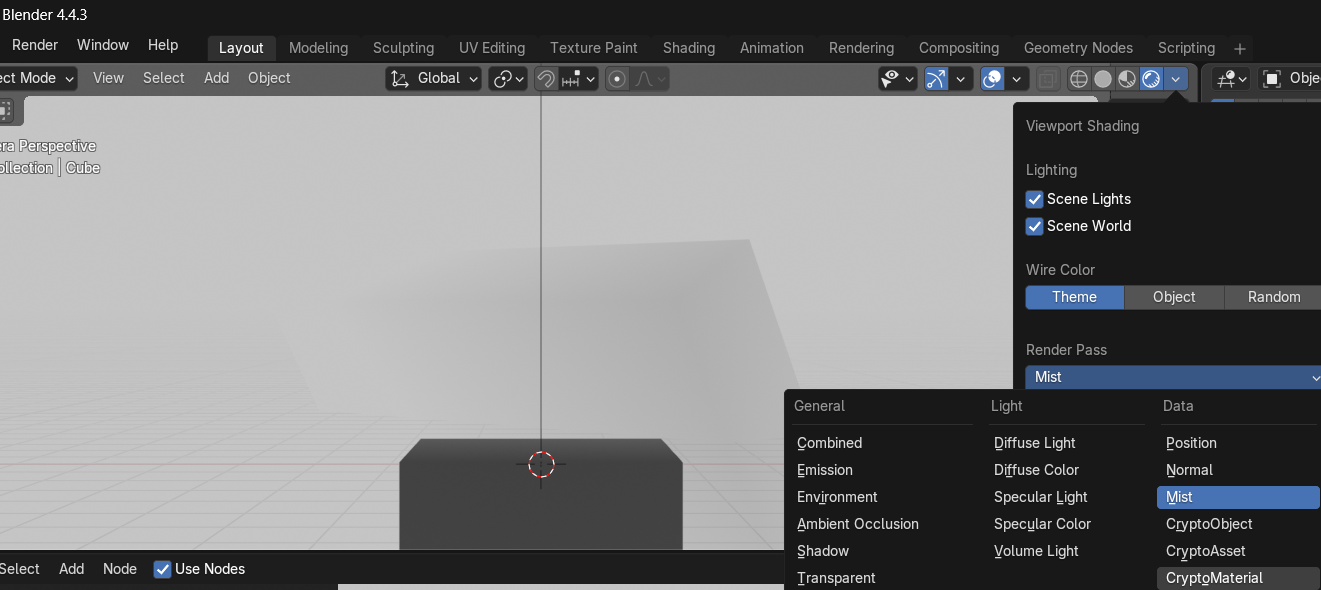1321x590 pixels.
Task: Uncheck Scene Lights checkbox
Action: [1035, 199]
